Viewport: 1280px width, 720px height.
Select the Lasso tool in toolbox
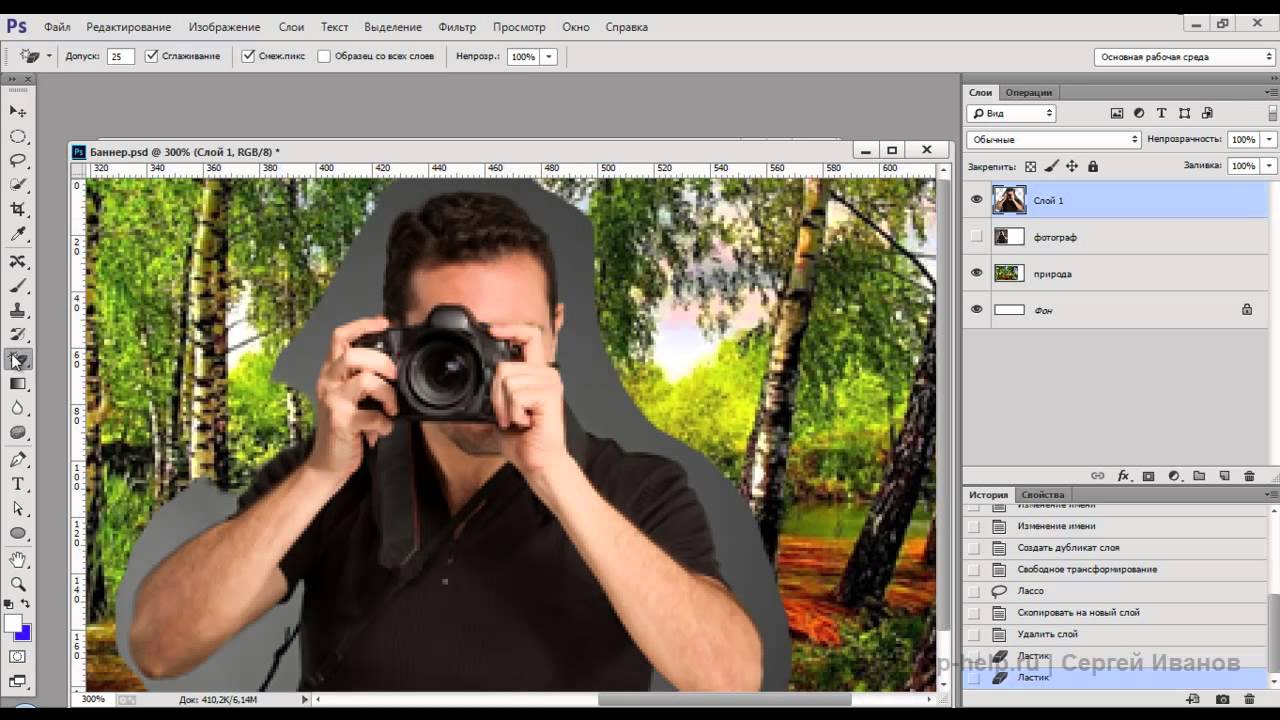coord(18,160)
